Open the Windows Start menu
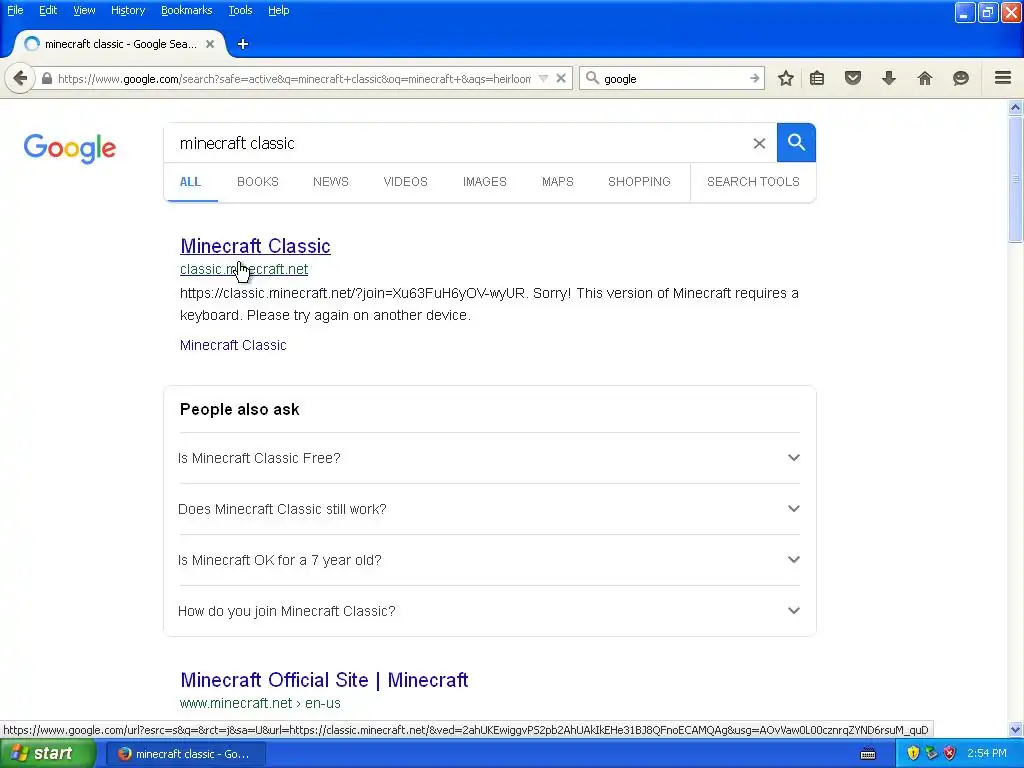Image resolution: width=1024 pixels, height=768 pixels. pos(48,753)
